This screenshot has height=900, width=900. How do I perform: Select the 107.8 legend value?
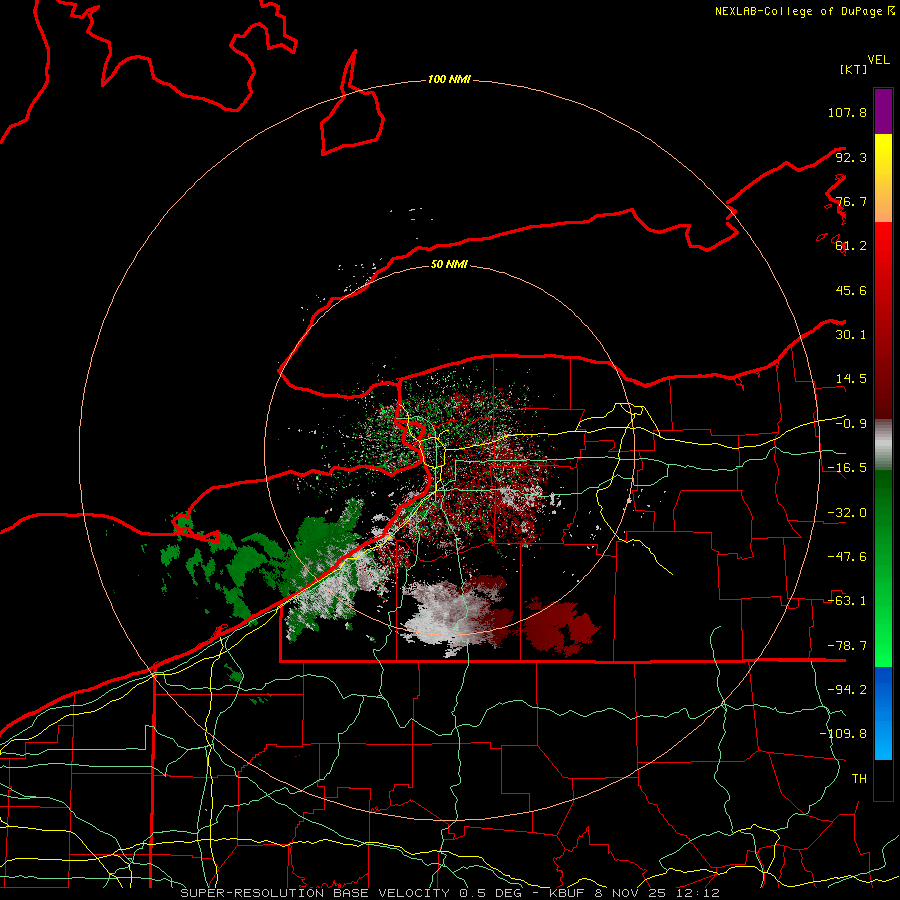pos(847,112)
